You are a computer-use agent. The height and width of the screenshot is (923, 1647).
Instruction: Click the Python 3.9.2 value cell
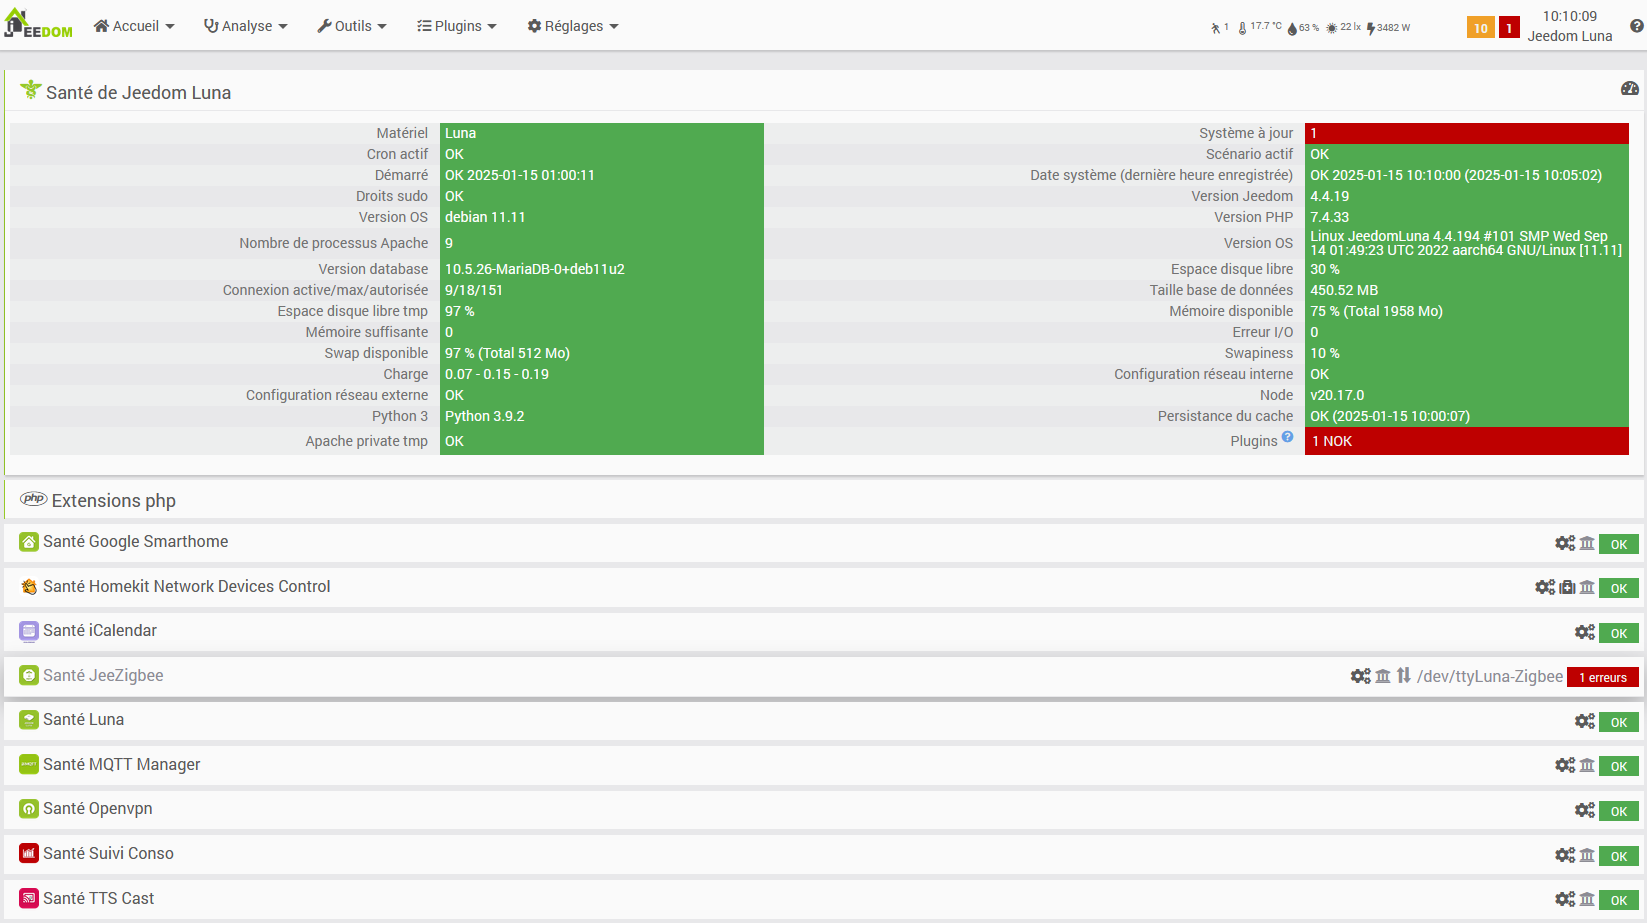(602, 416)
